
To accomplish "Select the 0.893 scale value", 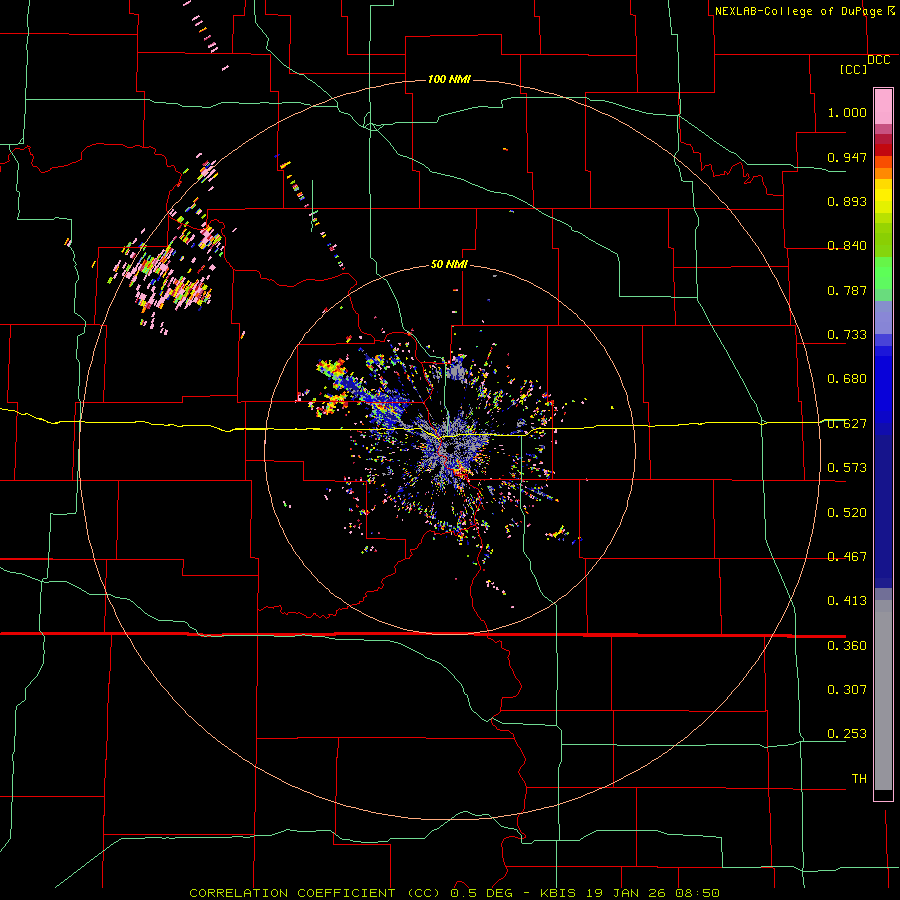I will click(847, 201).
